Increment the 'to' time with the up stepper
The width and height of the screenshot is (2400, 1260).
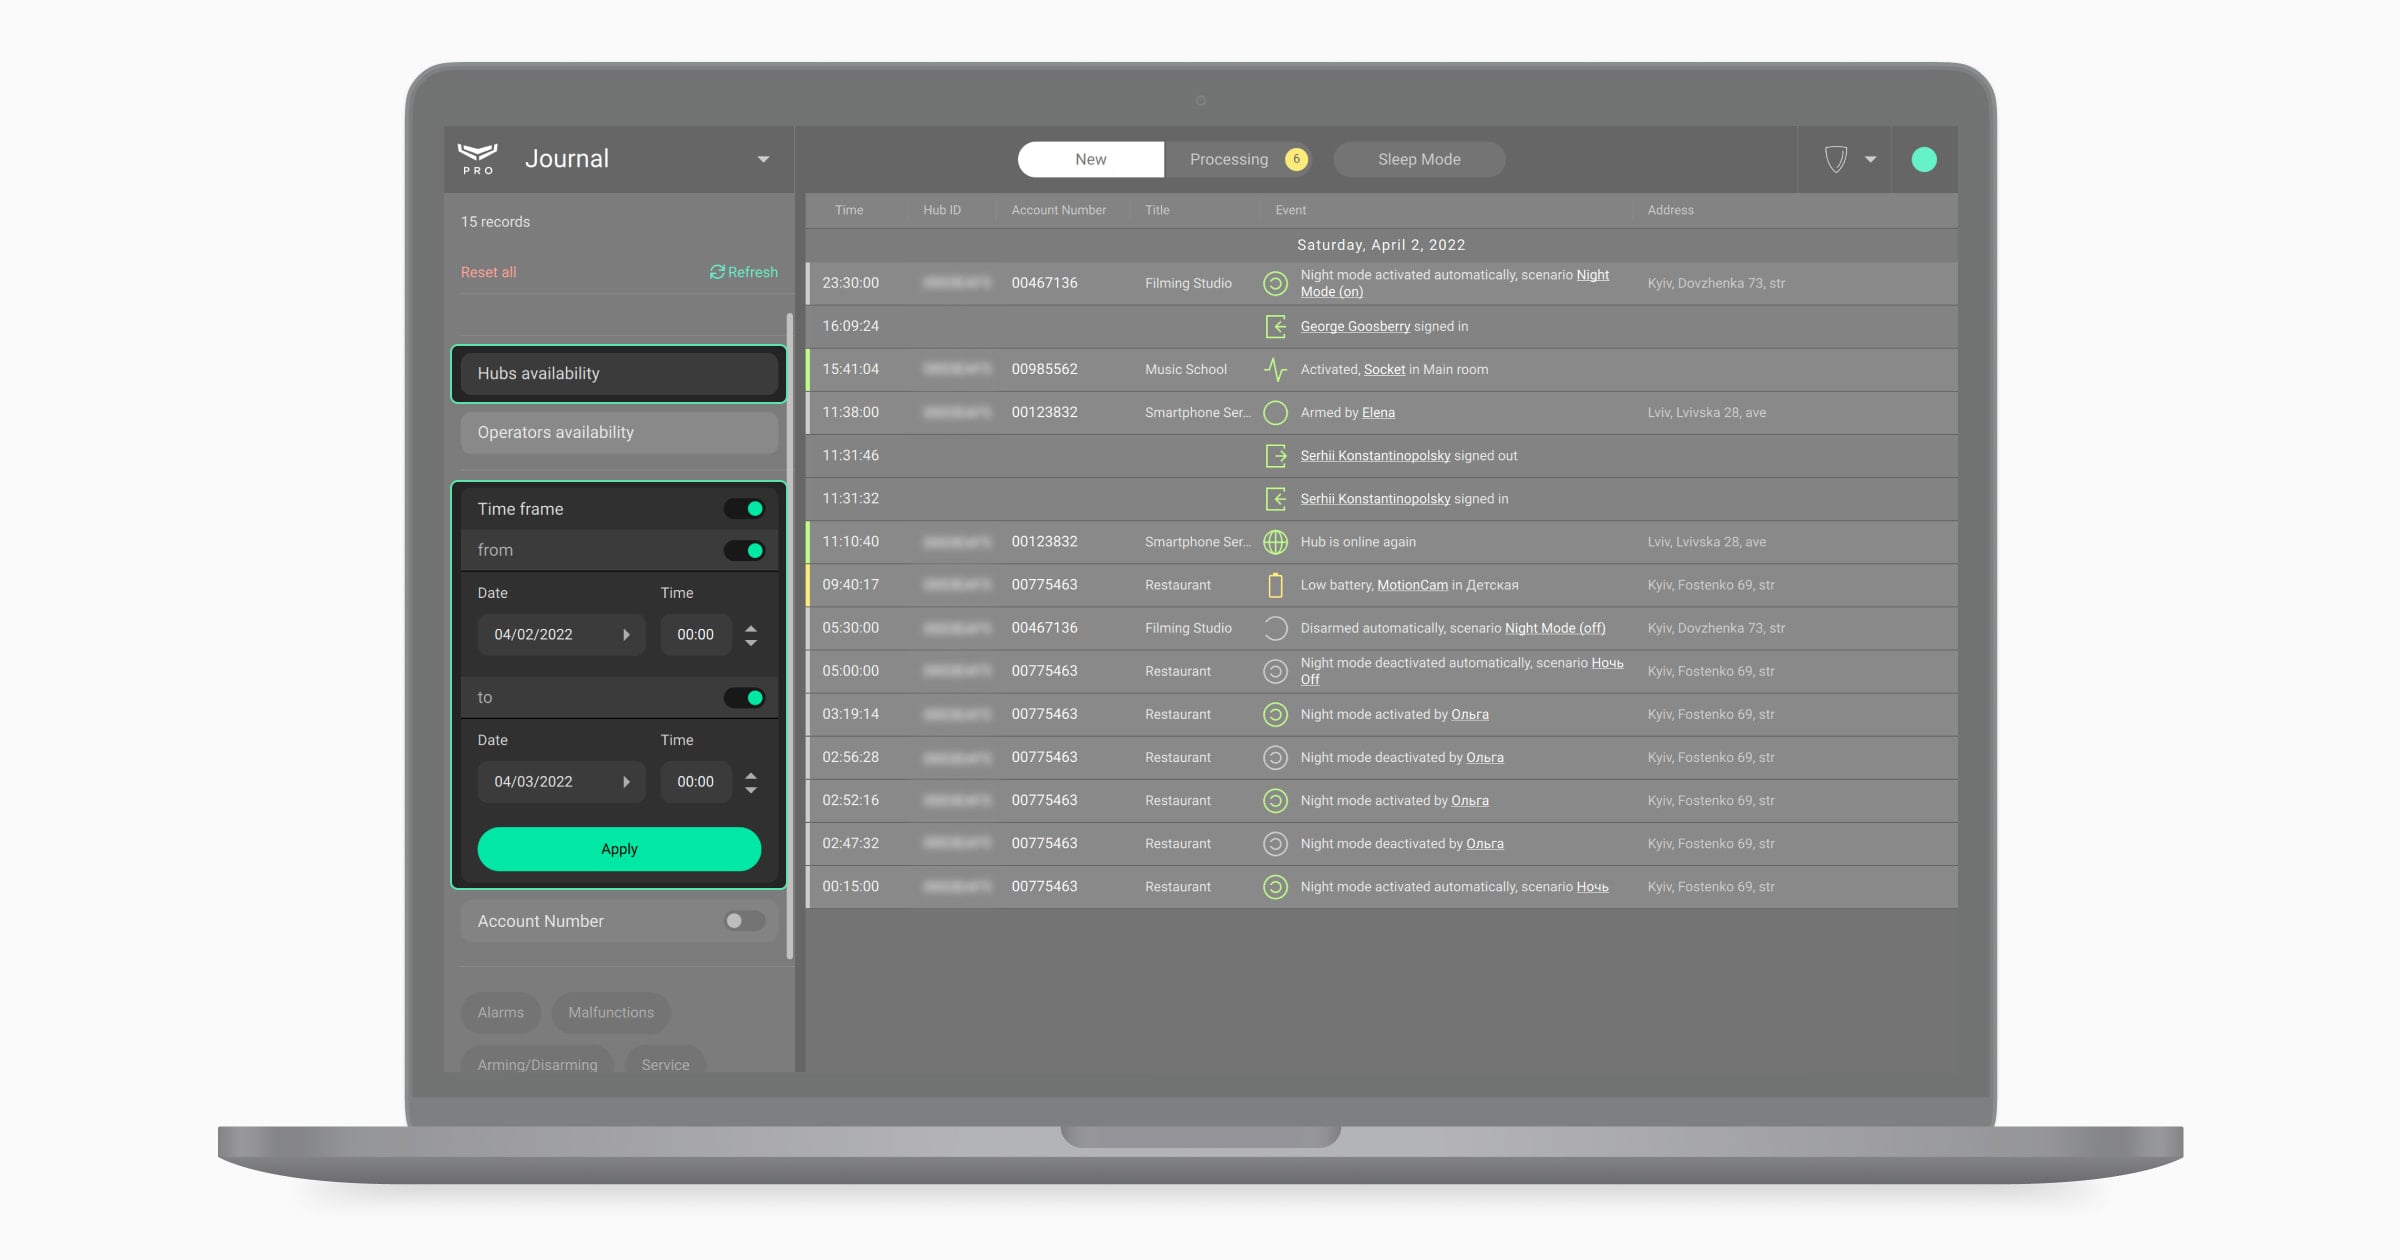click(x=751, y=774)
